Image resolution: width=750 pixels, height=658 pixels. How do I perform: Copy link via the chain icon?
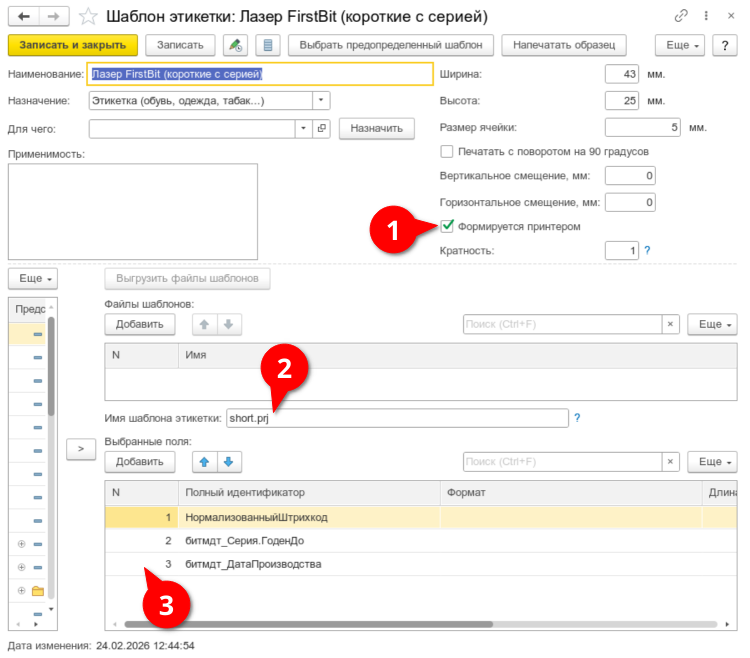pos(681,16)
